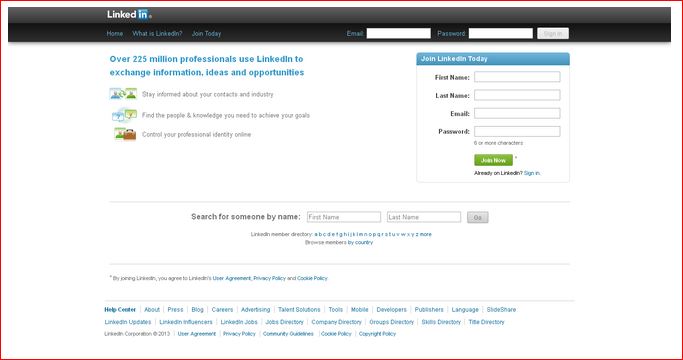This screenshot has height=360, width=683.
Task: Click 'LinkedIn Corporation © 2013' text
Action: pyautogui.click(x=137, y=334)
